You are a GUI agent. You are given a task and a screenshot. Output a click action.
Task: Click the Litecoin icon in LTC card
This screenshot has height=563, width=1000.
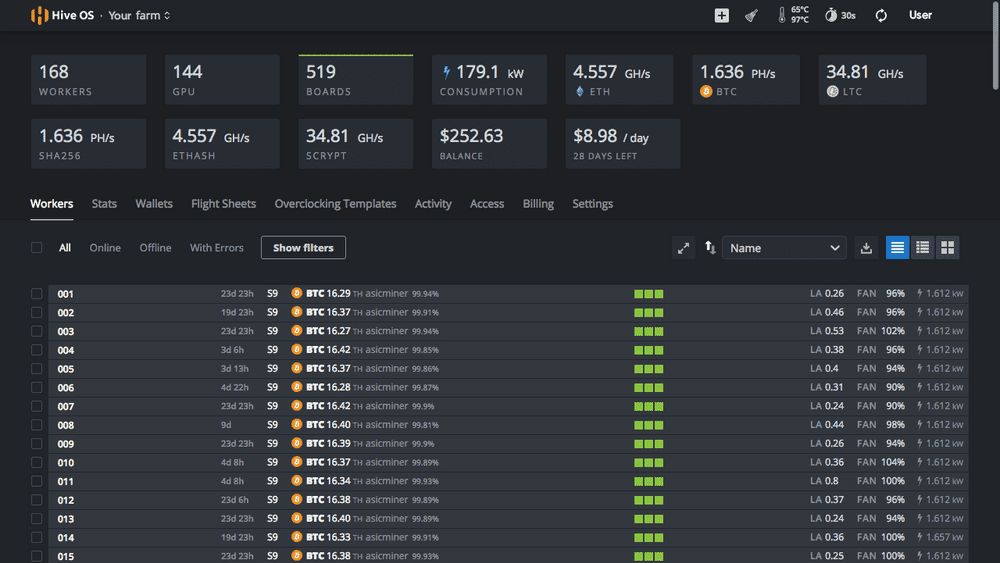[x=832, y=92]
